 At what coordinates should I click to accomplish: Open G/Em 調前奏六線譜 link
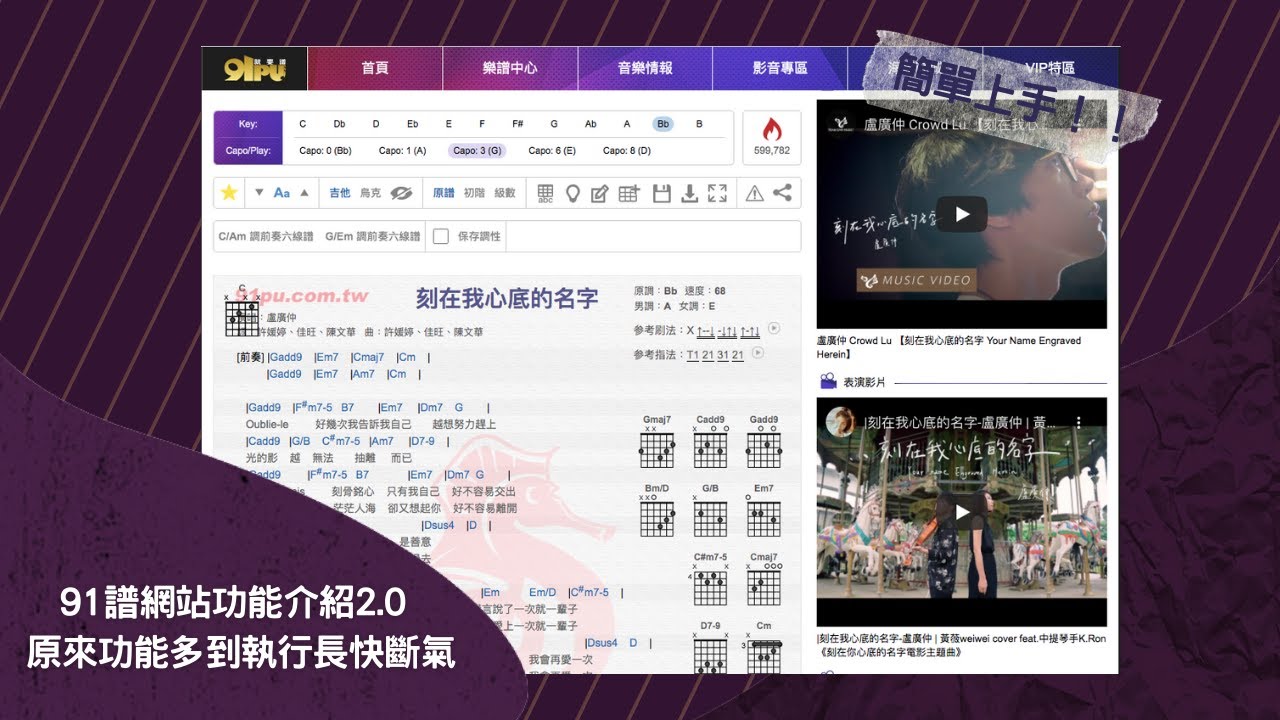(x=373, y=237)
